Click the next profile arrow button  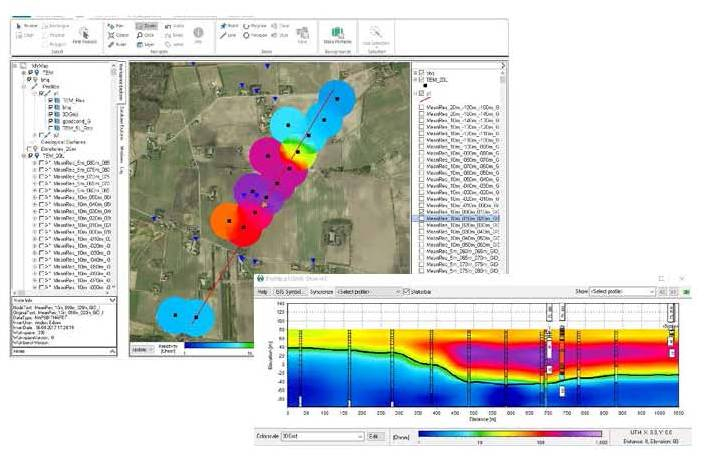(x=673, y=292)
